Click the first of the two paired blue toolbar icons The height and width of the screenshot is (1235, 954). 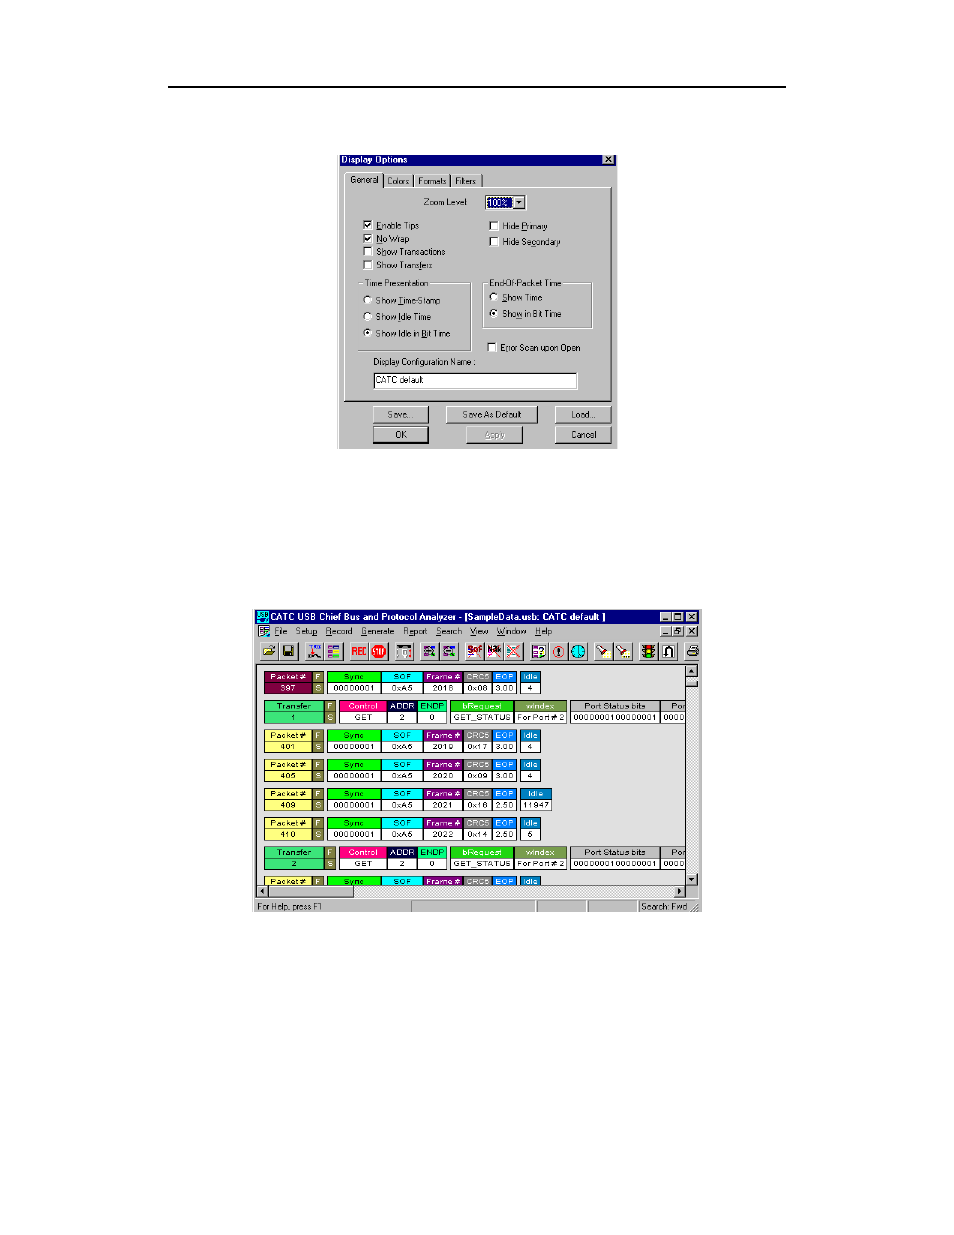tap(430, 651)
